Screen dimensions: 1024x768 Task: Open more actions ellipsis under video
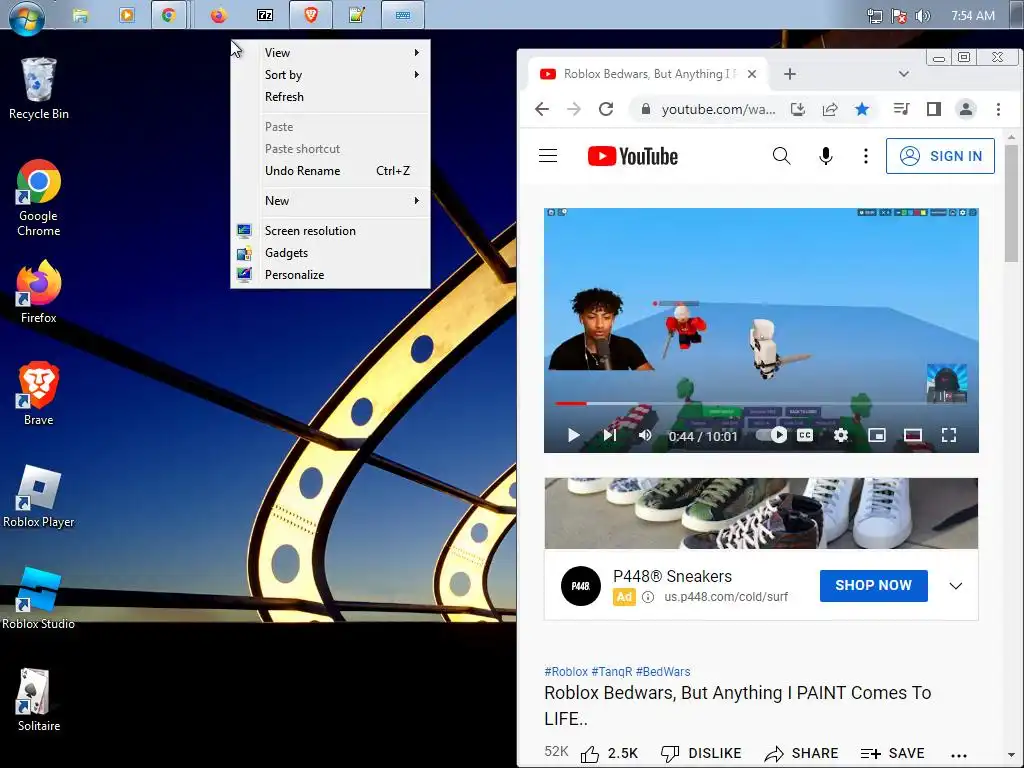[959, 755]
